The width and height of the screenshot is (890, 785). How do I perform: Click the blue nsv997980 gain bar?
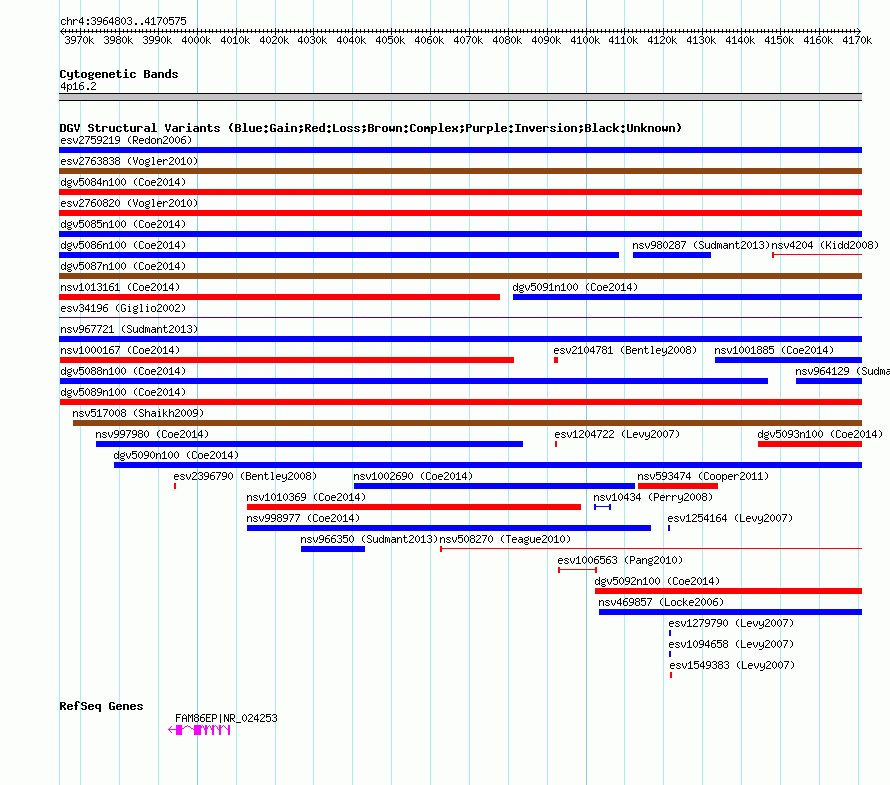(309, 444)
